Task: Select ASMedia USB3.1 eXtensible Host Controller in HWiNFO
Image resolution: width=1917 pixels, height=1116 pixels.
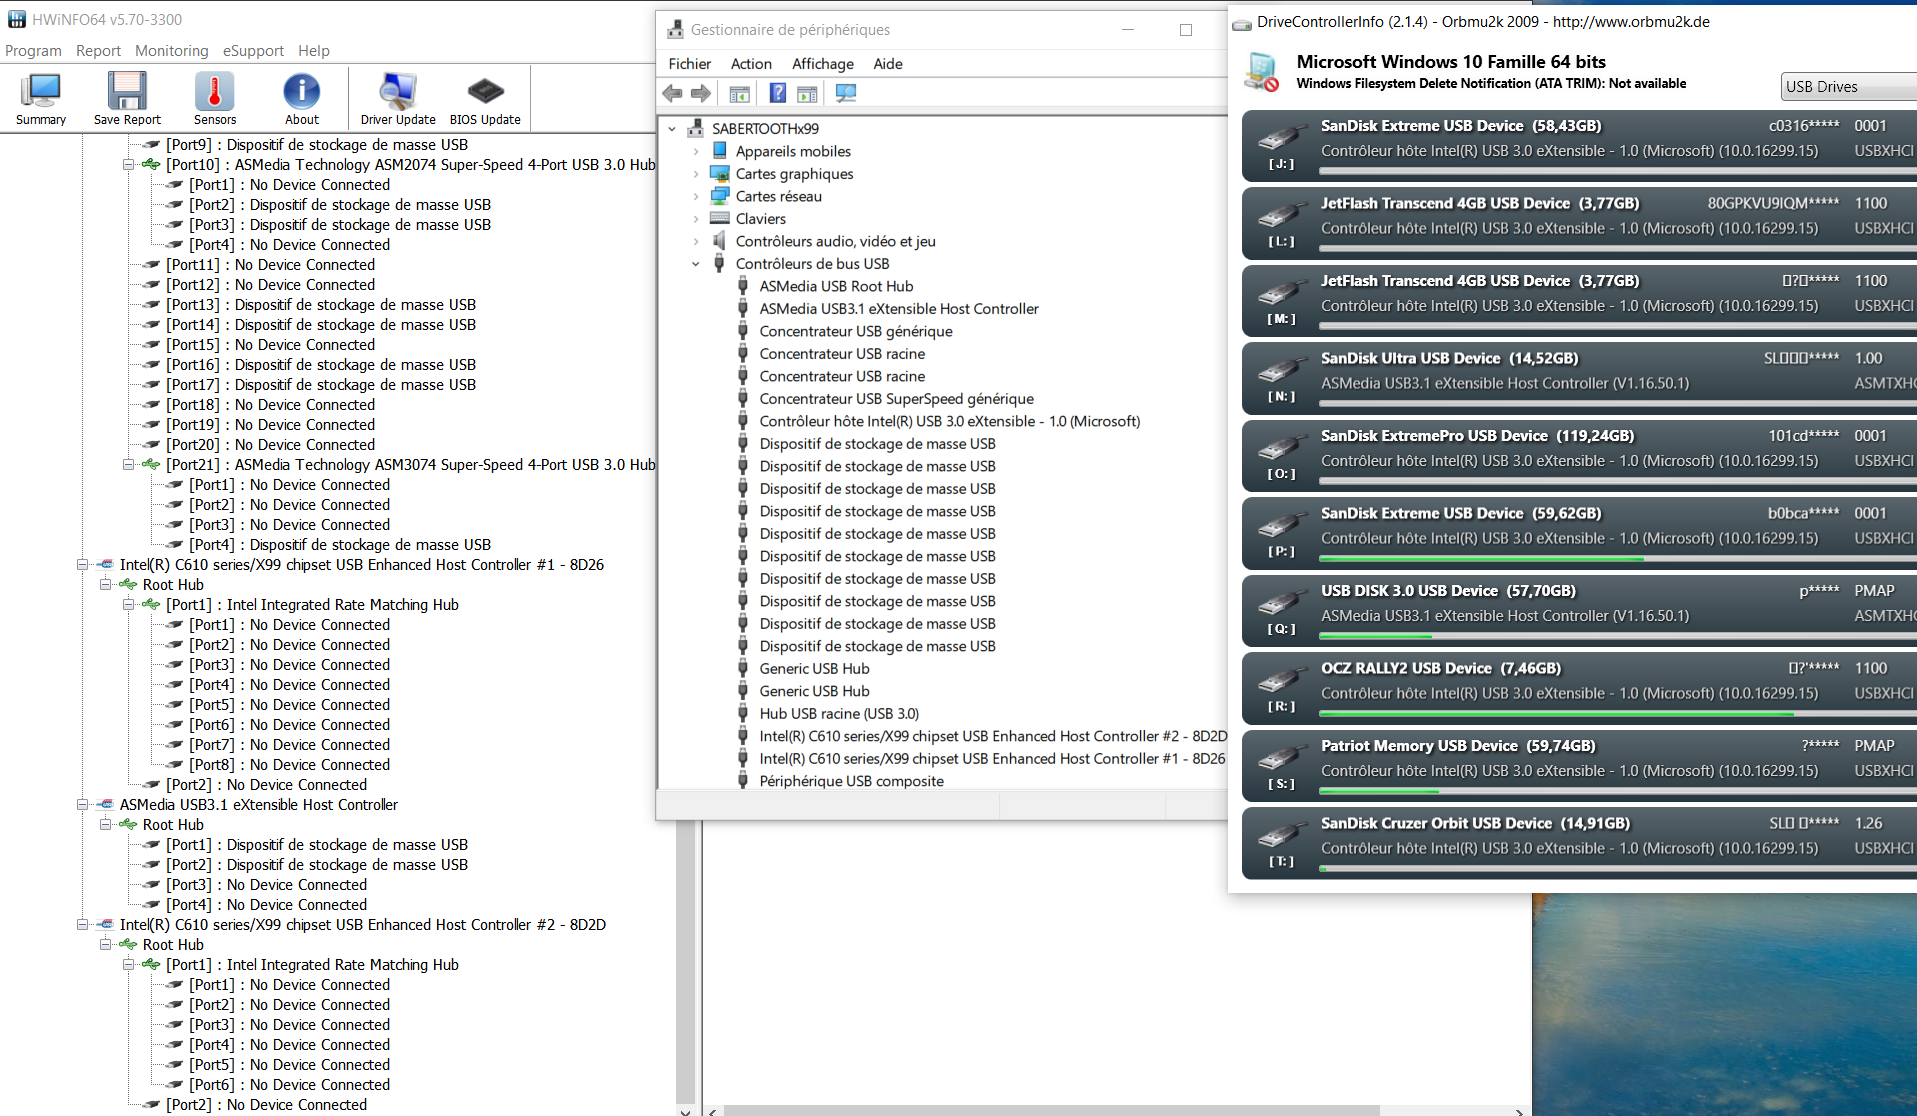Action: point(258,805)
